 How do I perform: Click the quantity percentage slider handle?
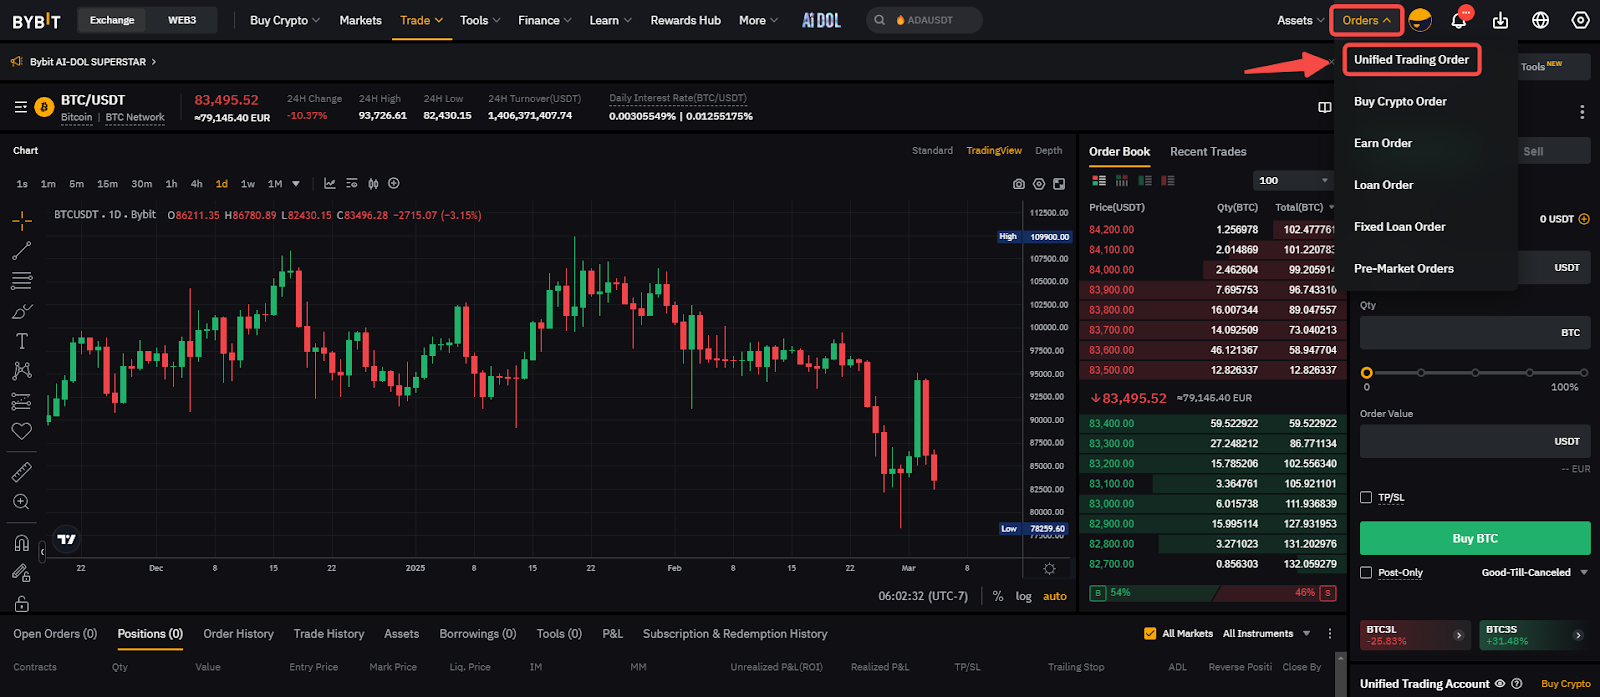[x=1367, y=373]
